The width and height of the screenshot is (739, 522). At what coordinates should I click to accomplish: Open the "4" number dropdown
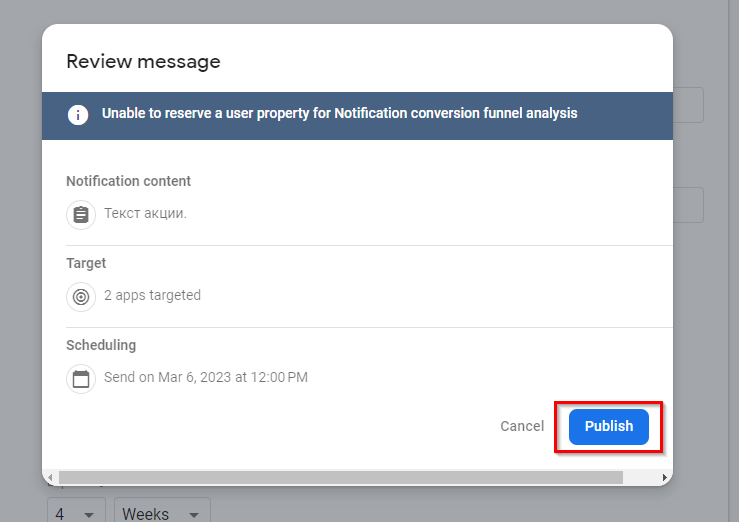(x=75, y=513)
